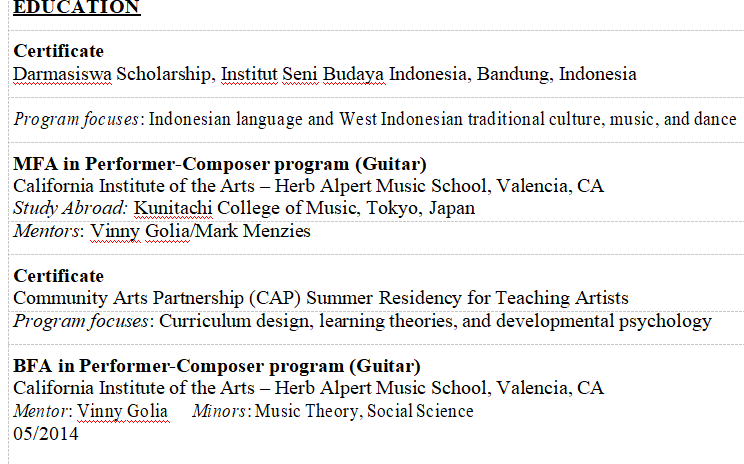Viewport: 744px width, 464px height.
Task: Click the misspelled word Darmasiswa
Action: click(62, 74)
